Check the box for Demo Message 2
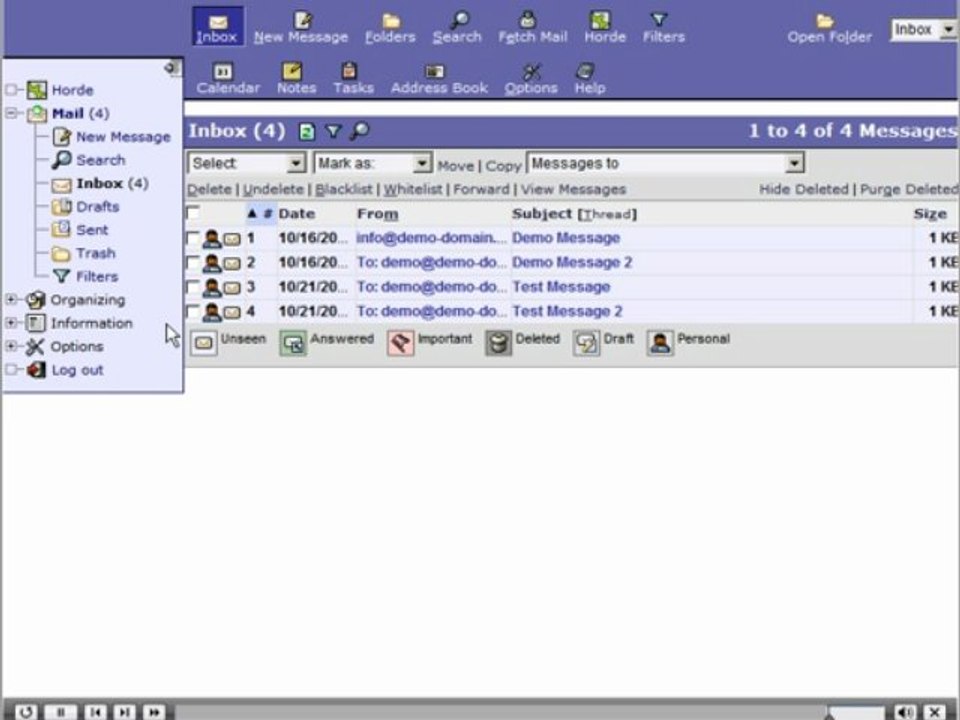 tap(193, 263)
